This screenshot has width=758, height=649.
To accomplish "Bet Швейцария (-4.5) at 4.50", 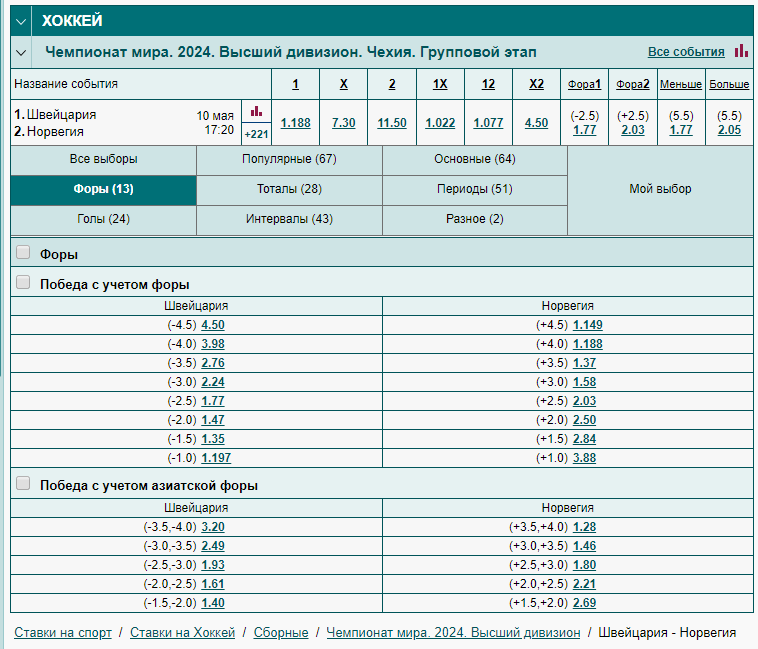I will tap(213, 325).
